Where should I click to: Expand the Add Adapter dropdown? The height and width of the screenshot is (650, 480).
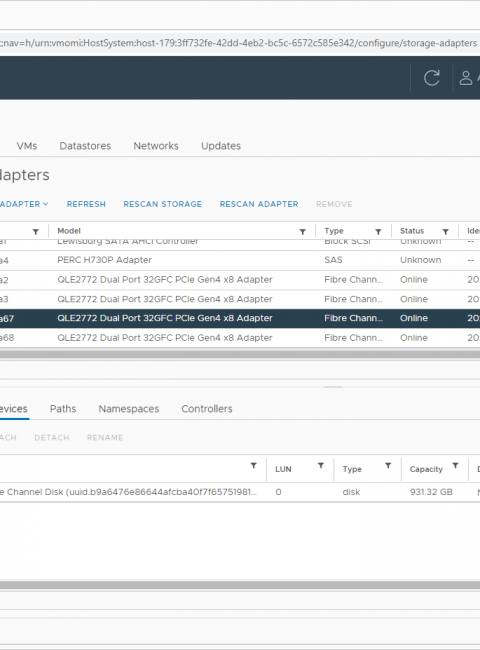pyautogui.click(x=24, y=204)
